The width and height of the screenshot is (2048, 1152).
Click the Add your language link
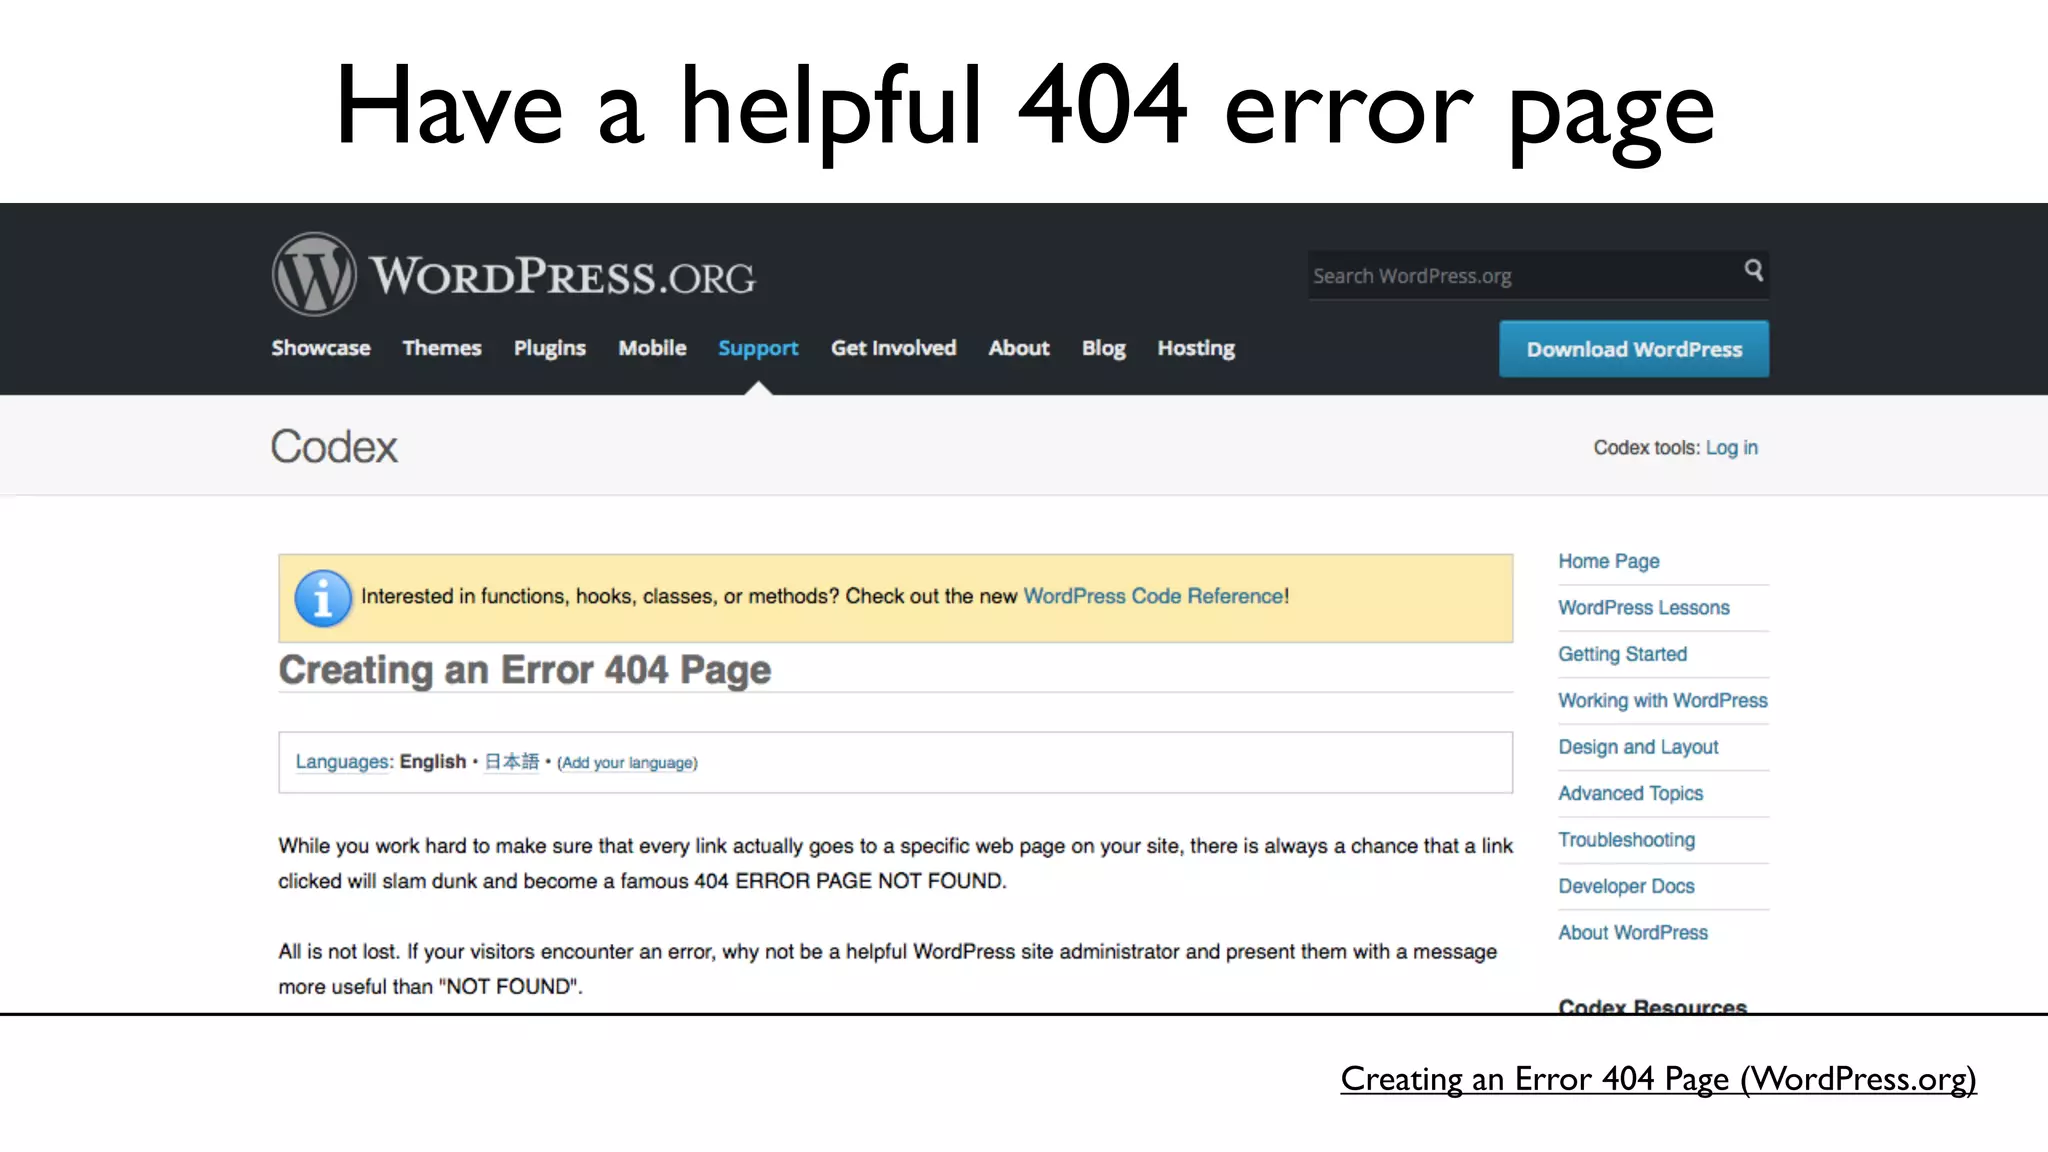pyautogui.click(x=627, y=763)
